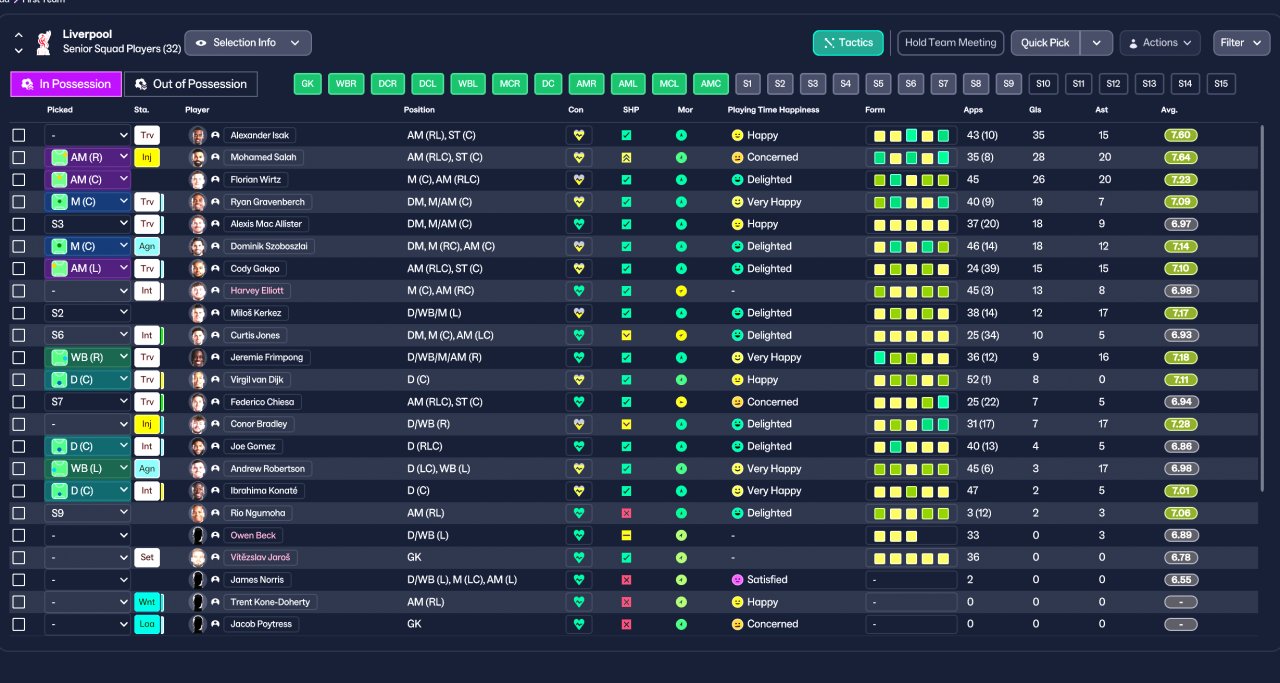Viewport: 1280px width, 683px height.
Task: Tick the checkbox for Florian Wirtz
Action: [19, 179]
